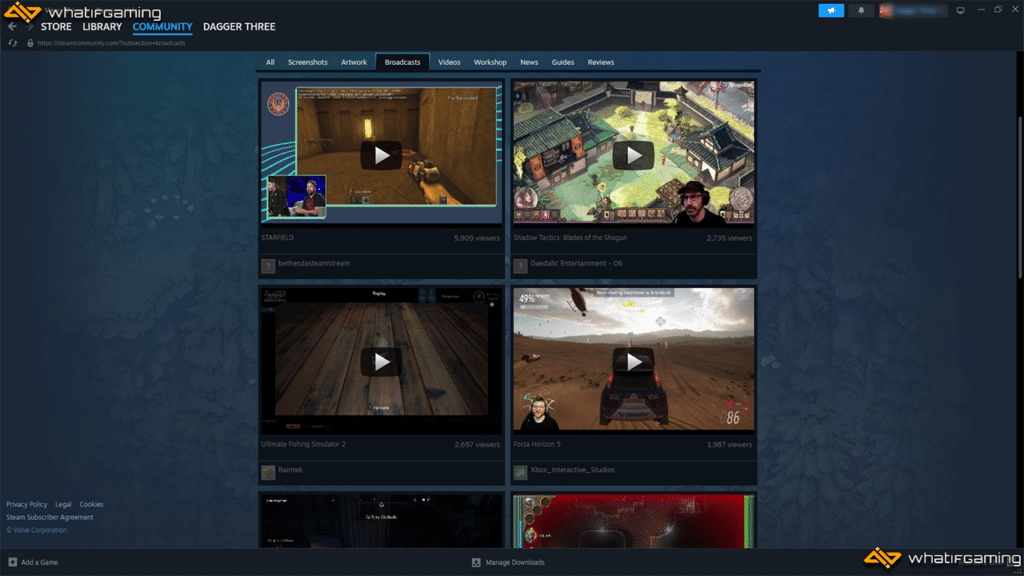Viewport: 1024px width, 576px height.
Task: Open the notifications bell
Action: (x=861, y=11)
